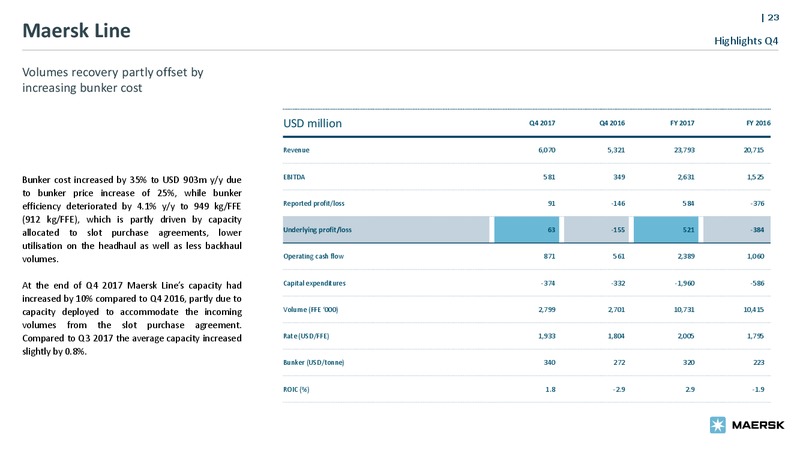Click the 'Q4 2016' column header
Screen dimensions: 800x450
[612, 123]
